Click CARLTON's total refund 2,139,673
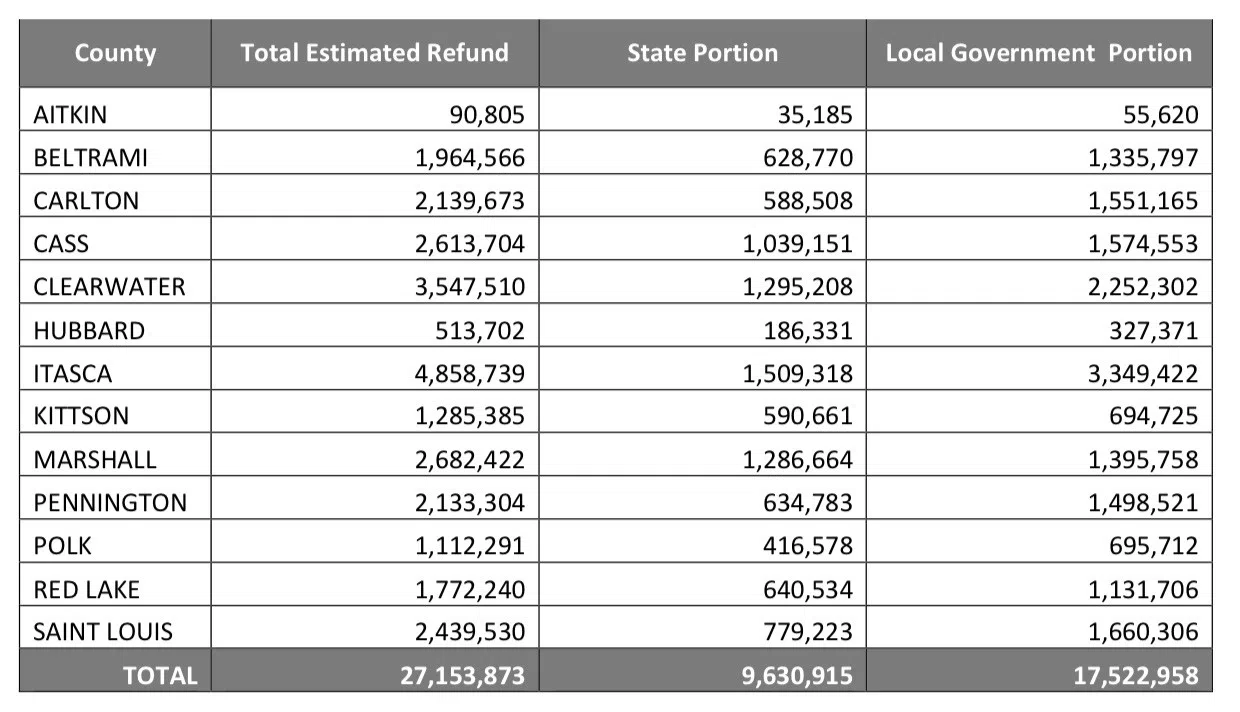This screenshot has width=1240, height=712. click(470, 201)
